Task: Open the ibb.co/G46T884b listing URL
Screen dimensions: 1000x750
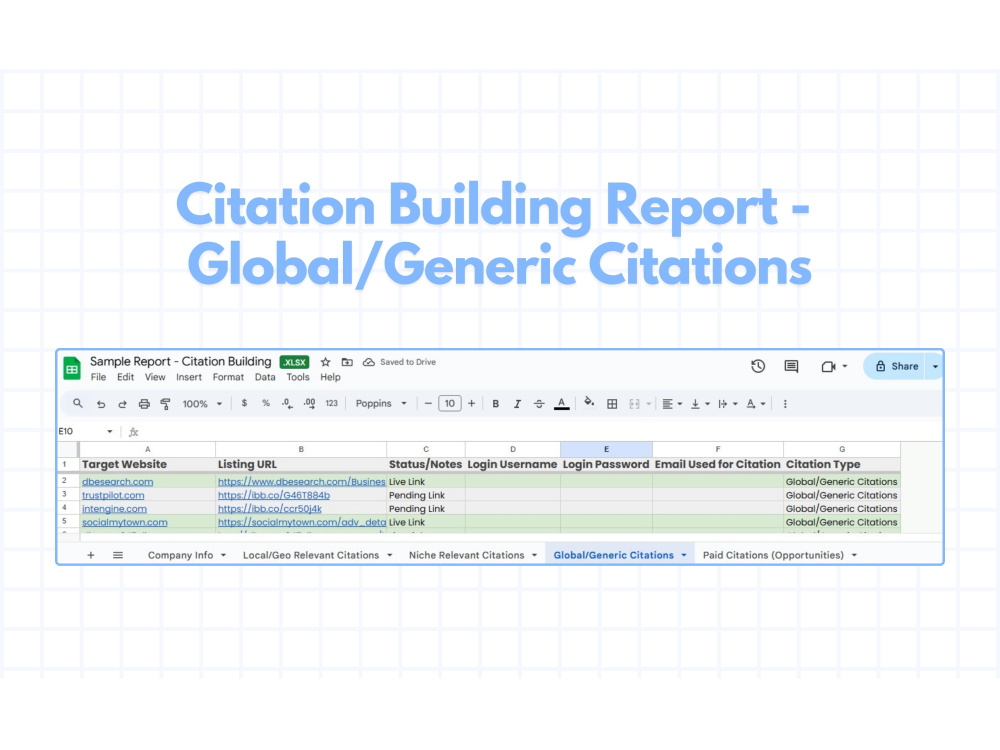Action: coord(274,495)
